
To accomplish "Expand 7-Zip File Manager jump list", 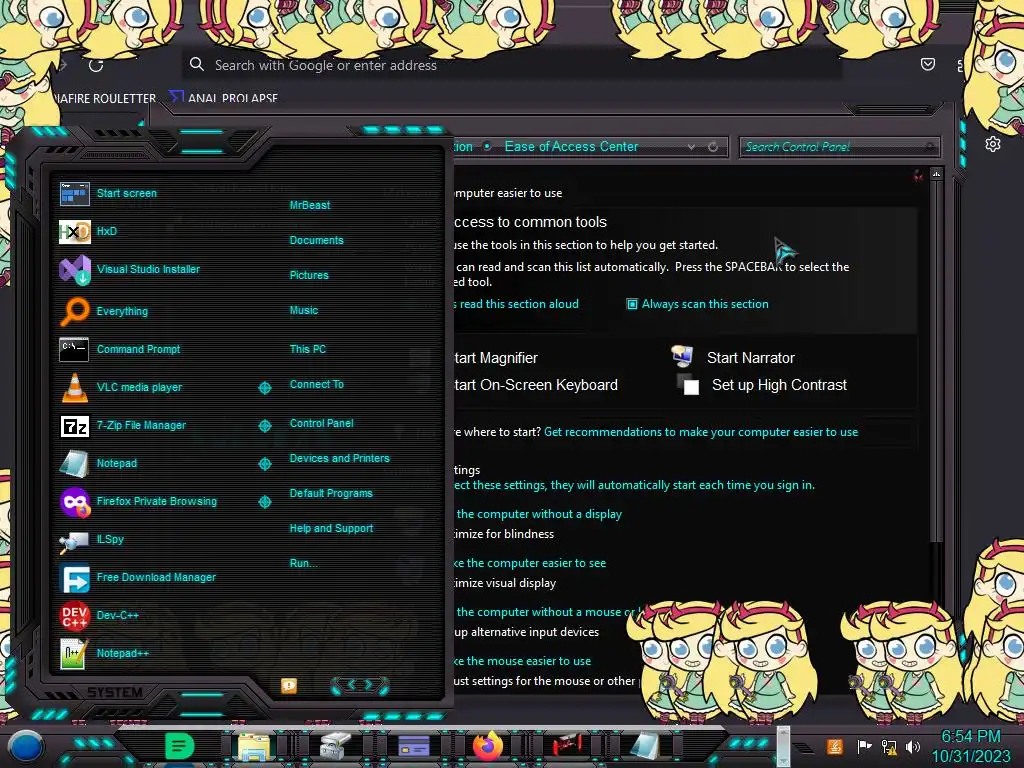I will pyautogui.click(x=264, y=426).
